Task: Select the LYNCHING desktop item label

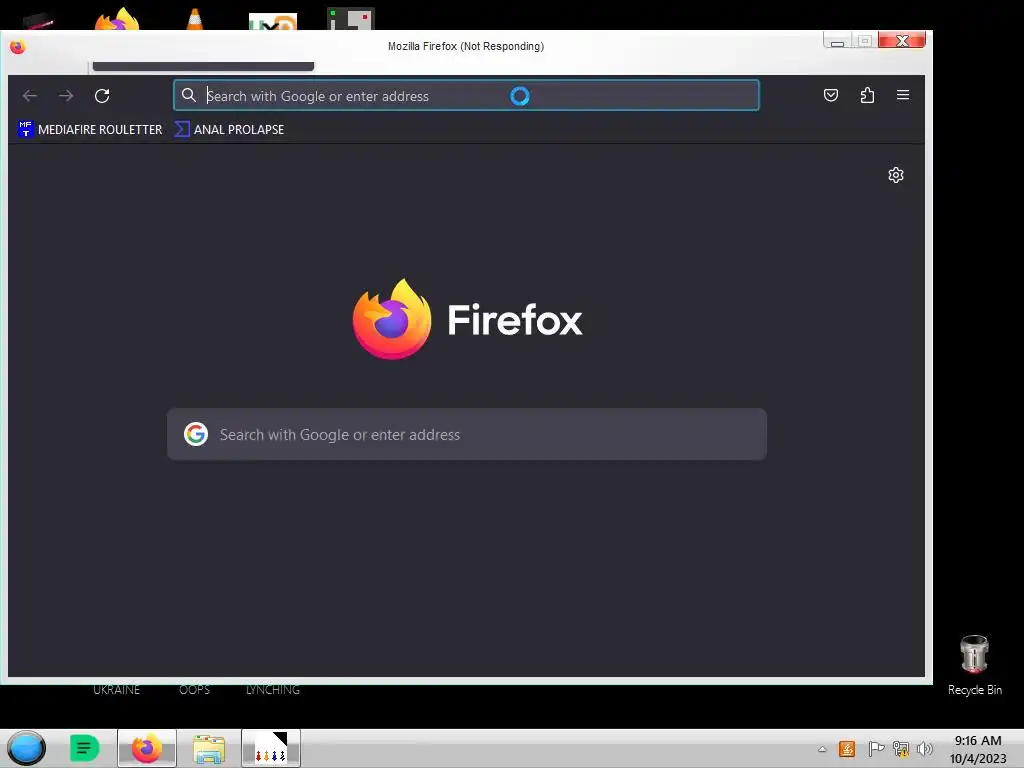Action: (273, 690)
